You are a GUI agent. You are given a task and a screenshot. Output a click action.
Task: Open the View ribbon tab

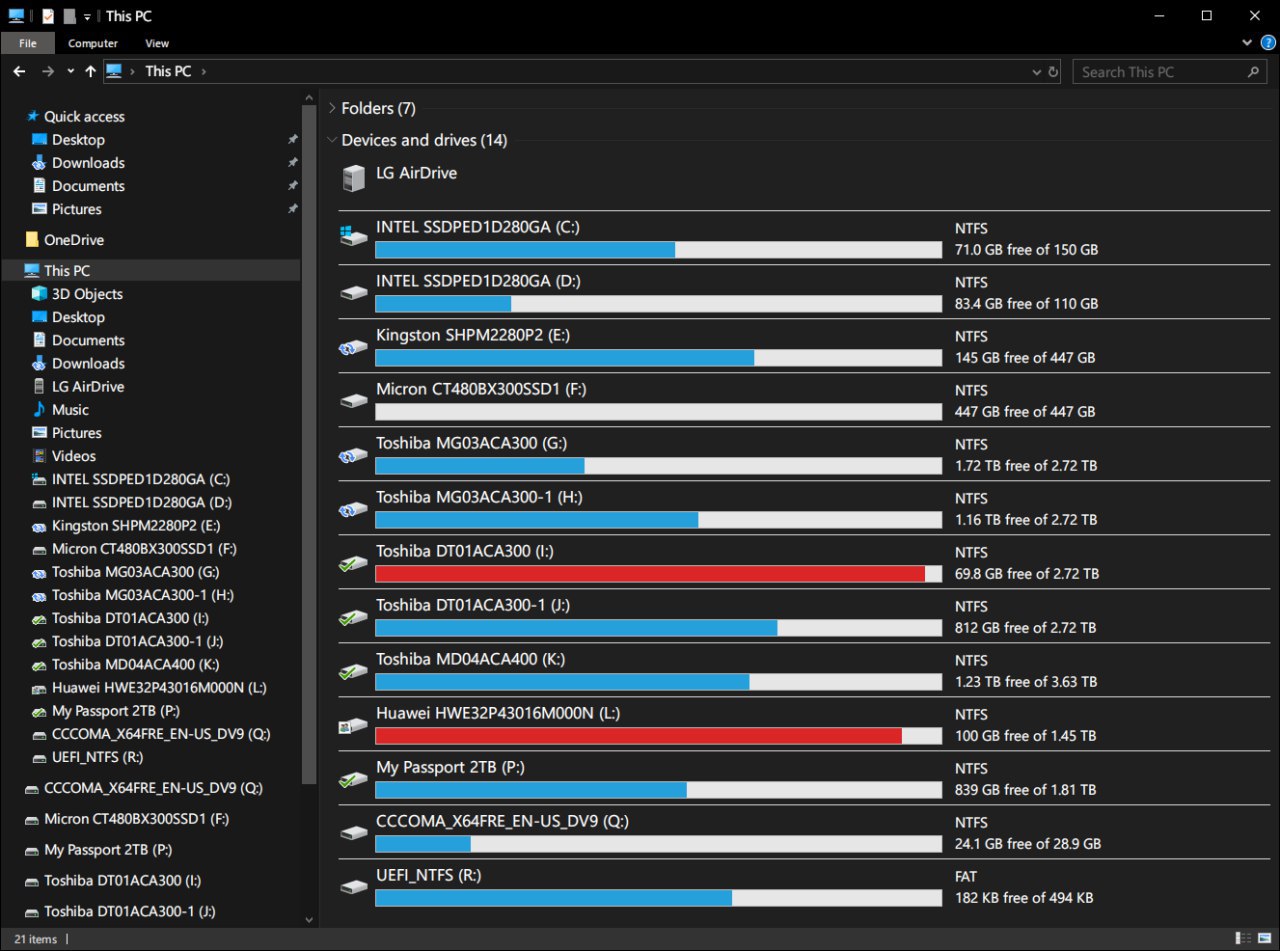tap(157, 43)
